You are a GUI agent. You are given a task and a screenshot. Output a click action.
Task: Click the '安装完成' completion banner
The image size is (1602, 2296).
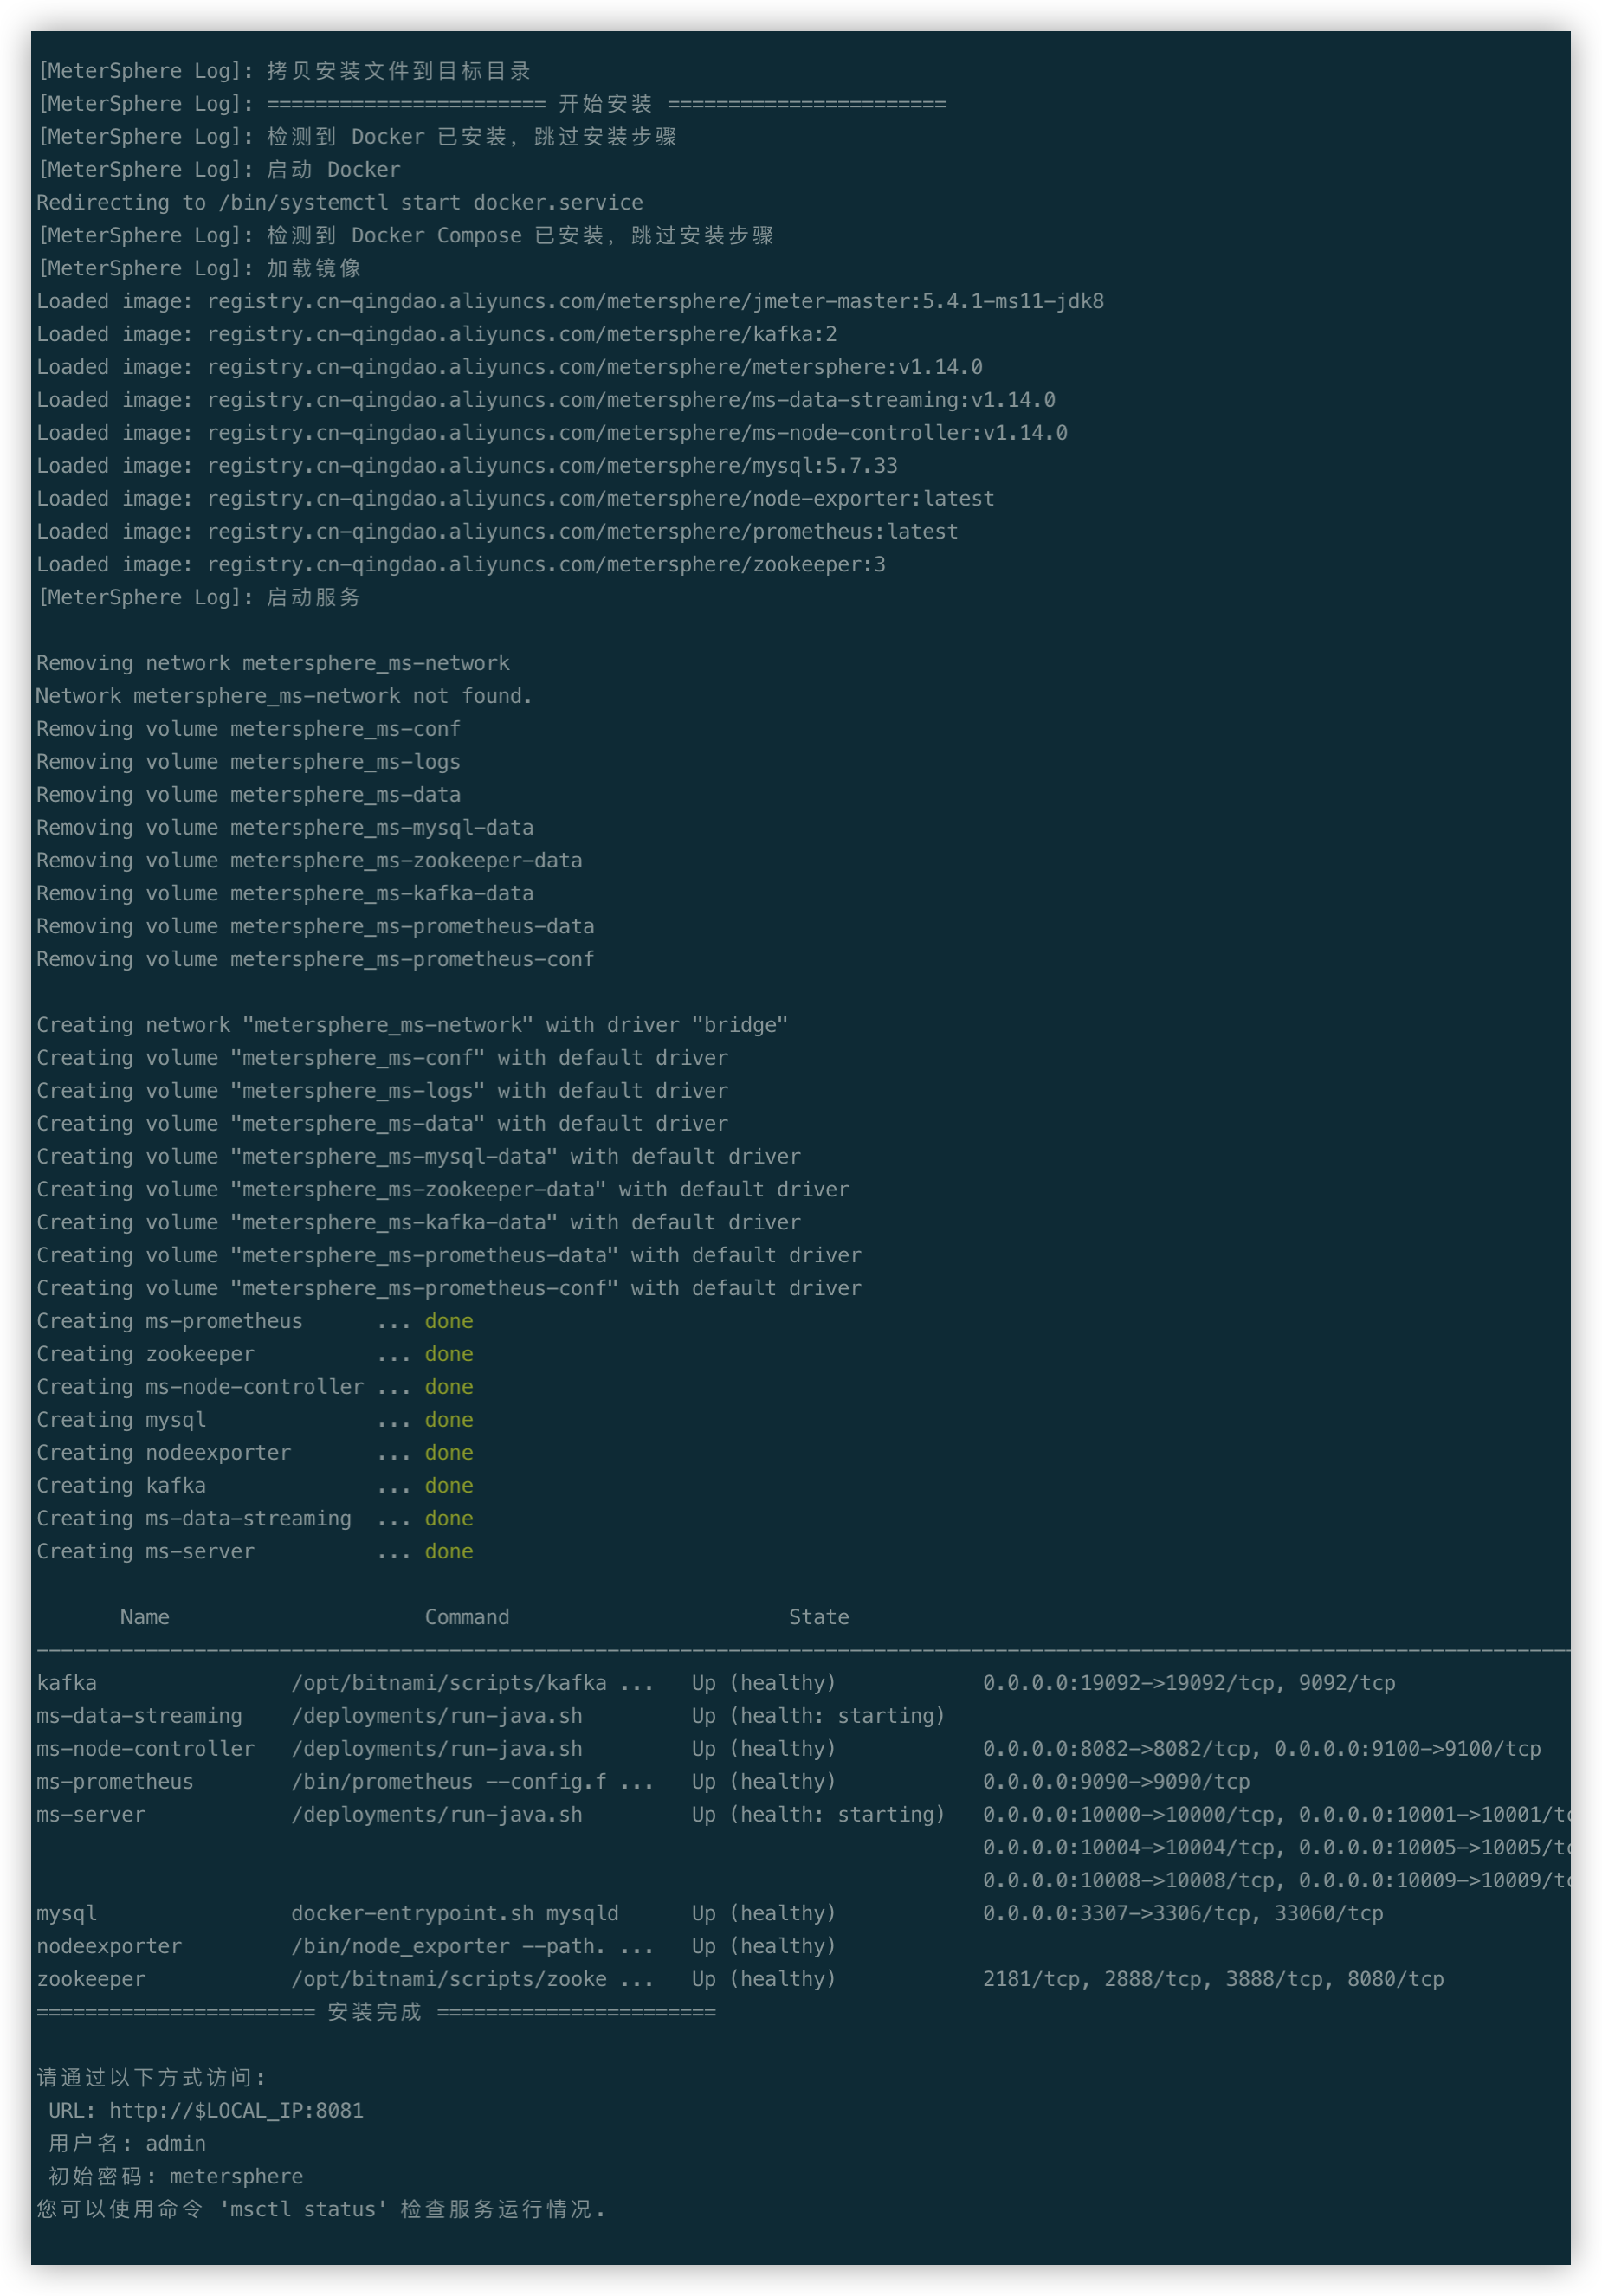[x=372, y=2012]
